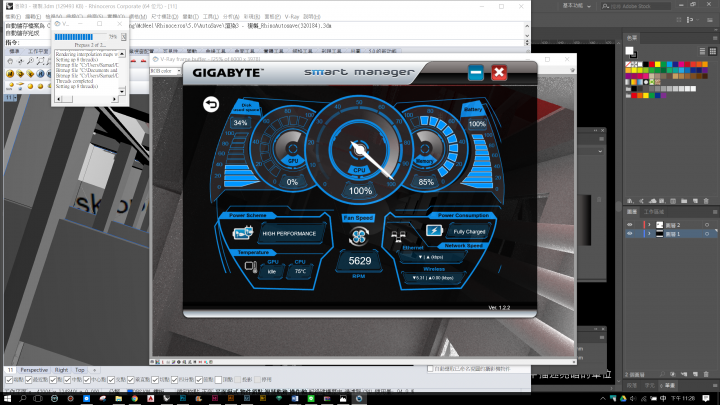Click the Fully Charged status button
Screen dimensions: 720x405
(469, 231)
